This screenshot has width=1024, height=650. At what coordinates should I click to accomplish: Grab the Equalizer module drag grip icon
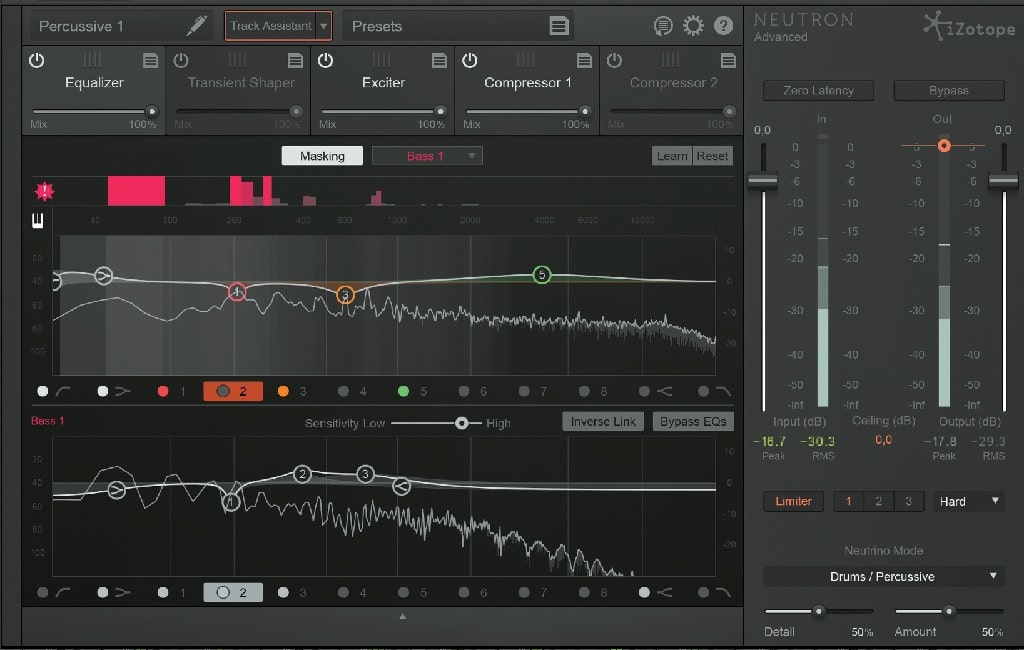click(92, 60)
